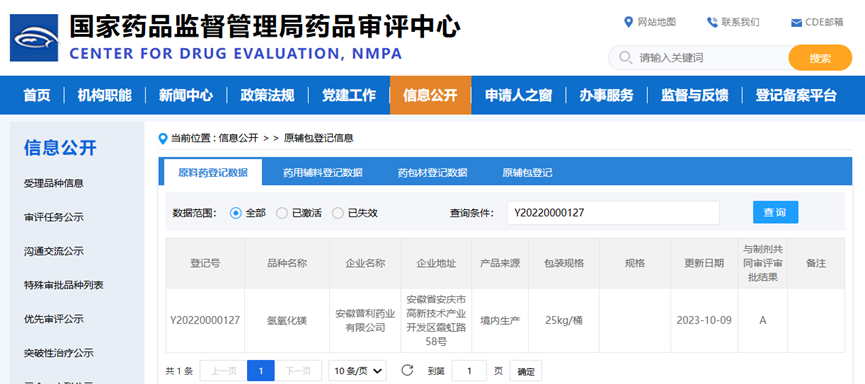The width and height of the screenshot is (865, 384).
Task: Open the CDE邮箱 link
Action: 824,22
